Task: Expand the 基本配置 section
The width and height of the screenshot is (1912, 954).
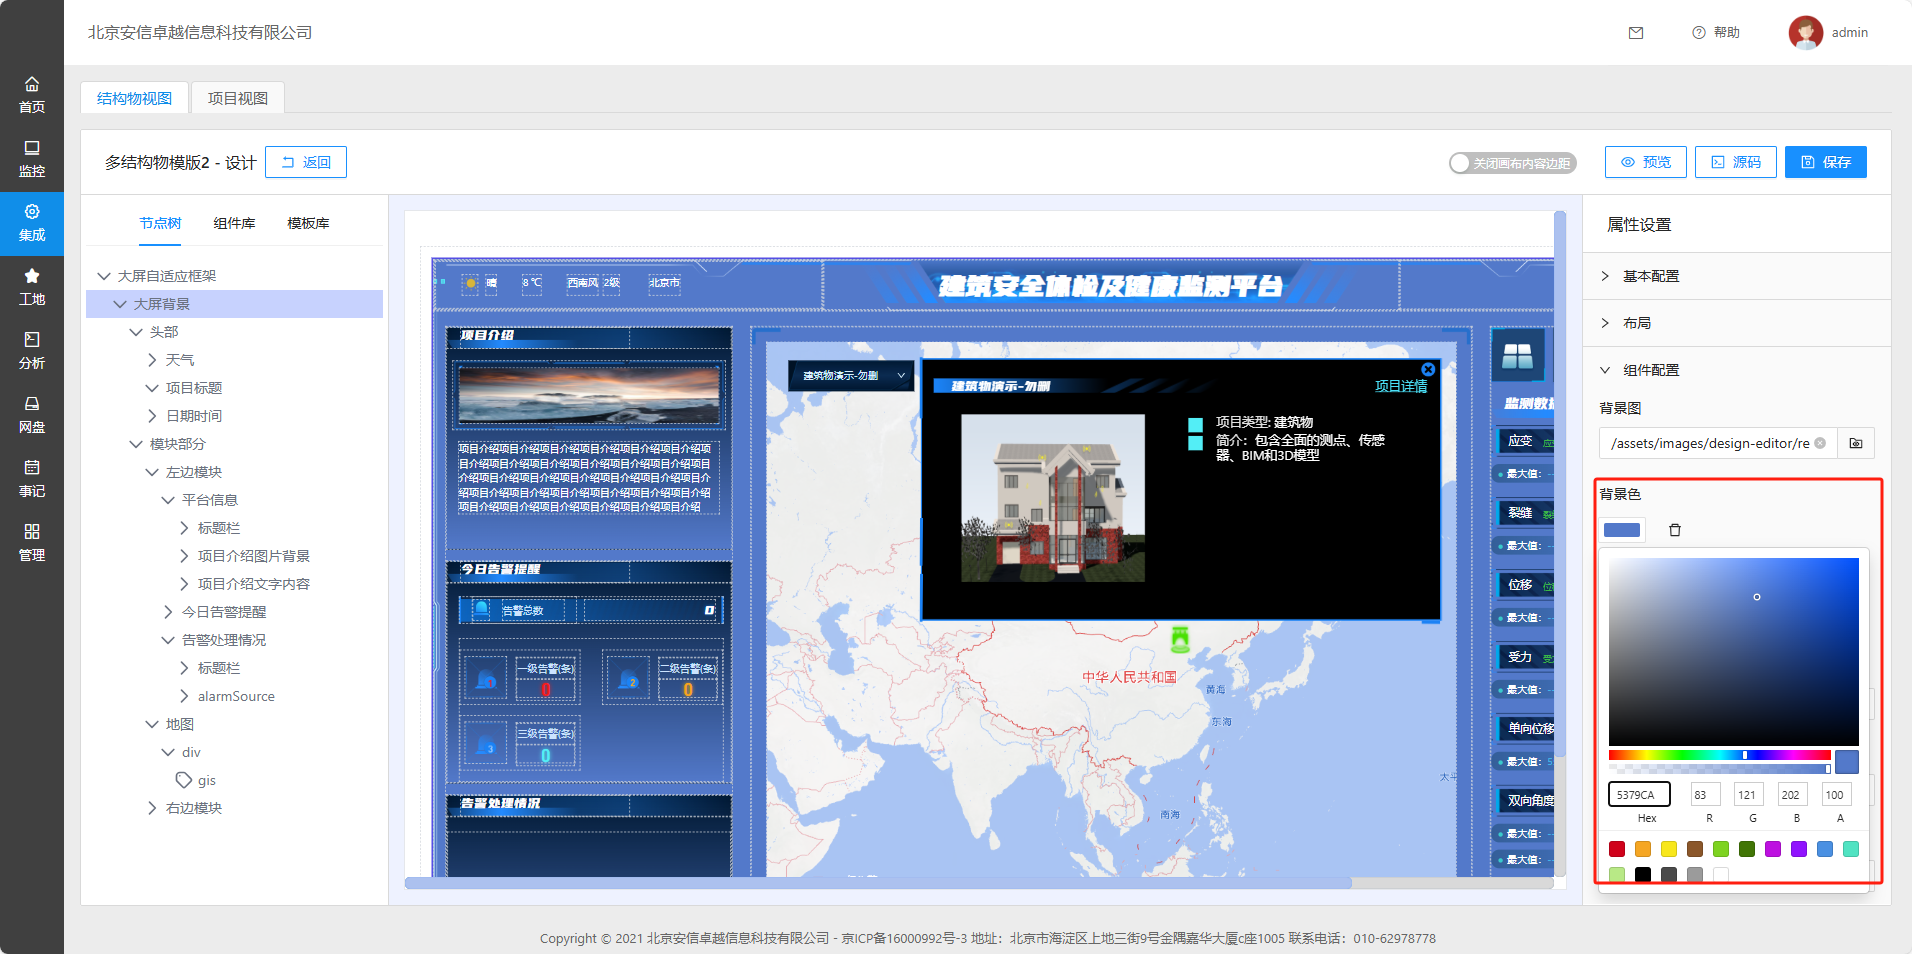Action: click(1650, 276)
